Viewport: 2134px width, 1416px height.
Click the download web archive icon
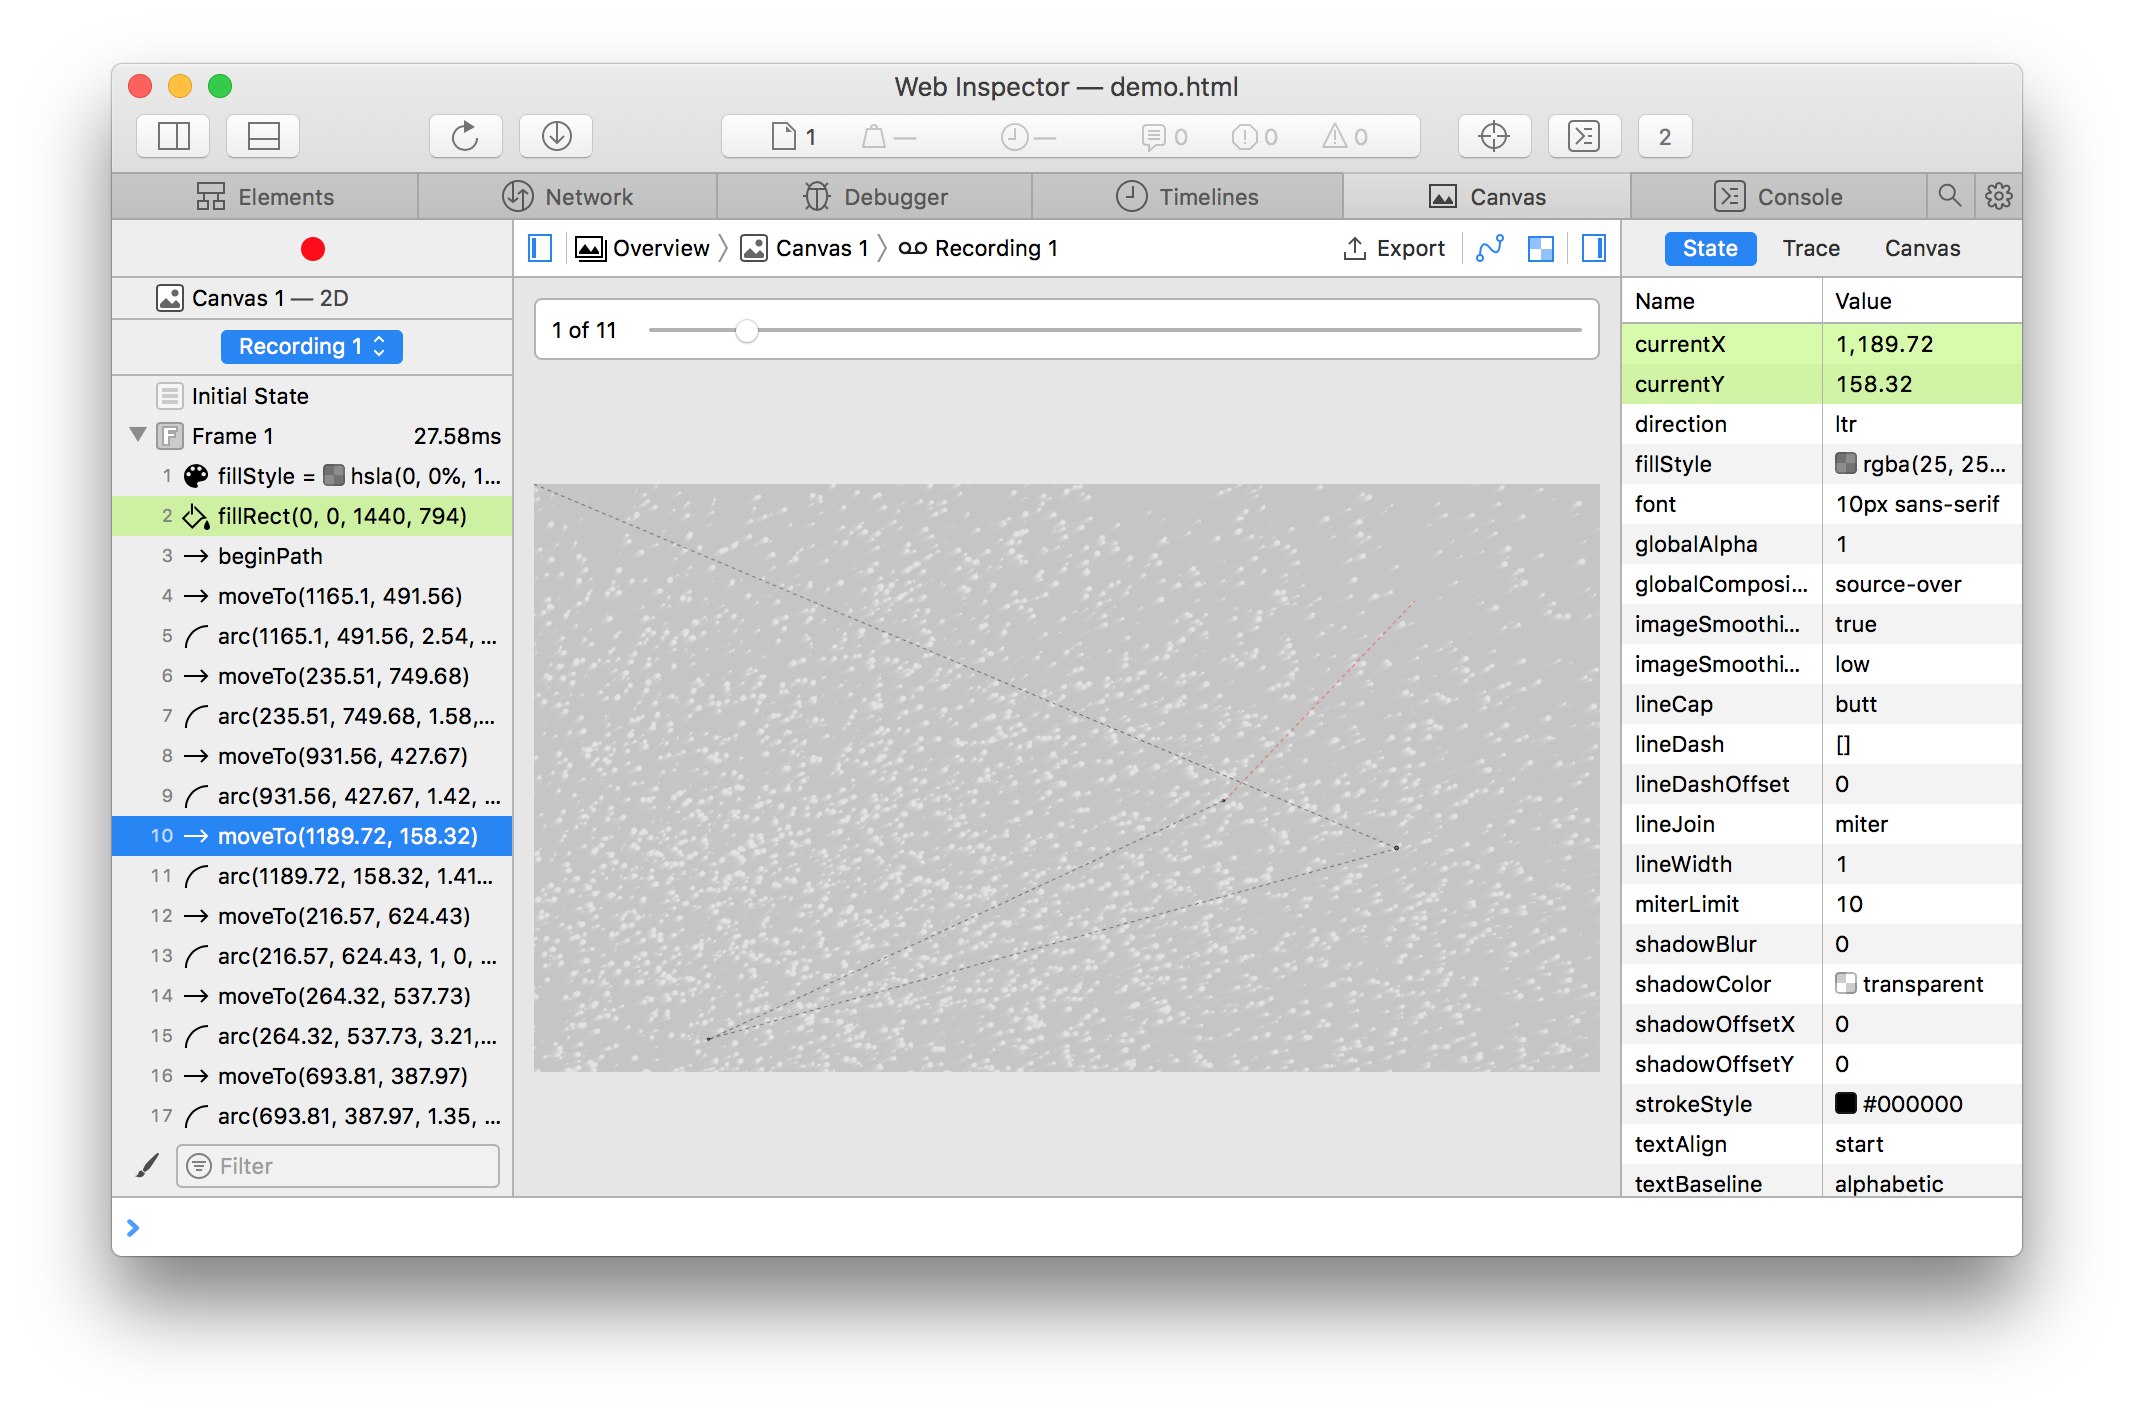click(556, 136)
